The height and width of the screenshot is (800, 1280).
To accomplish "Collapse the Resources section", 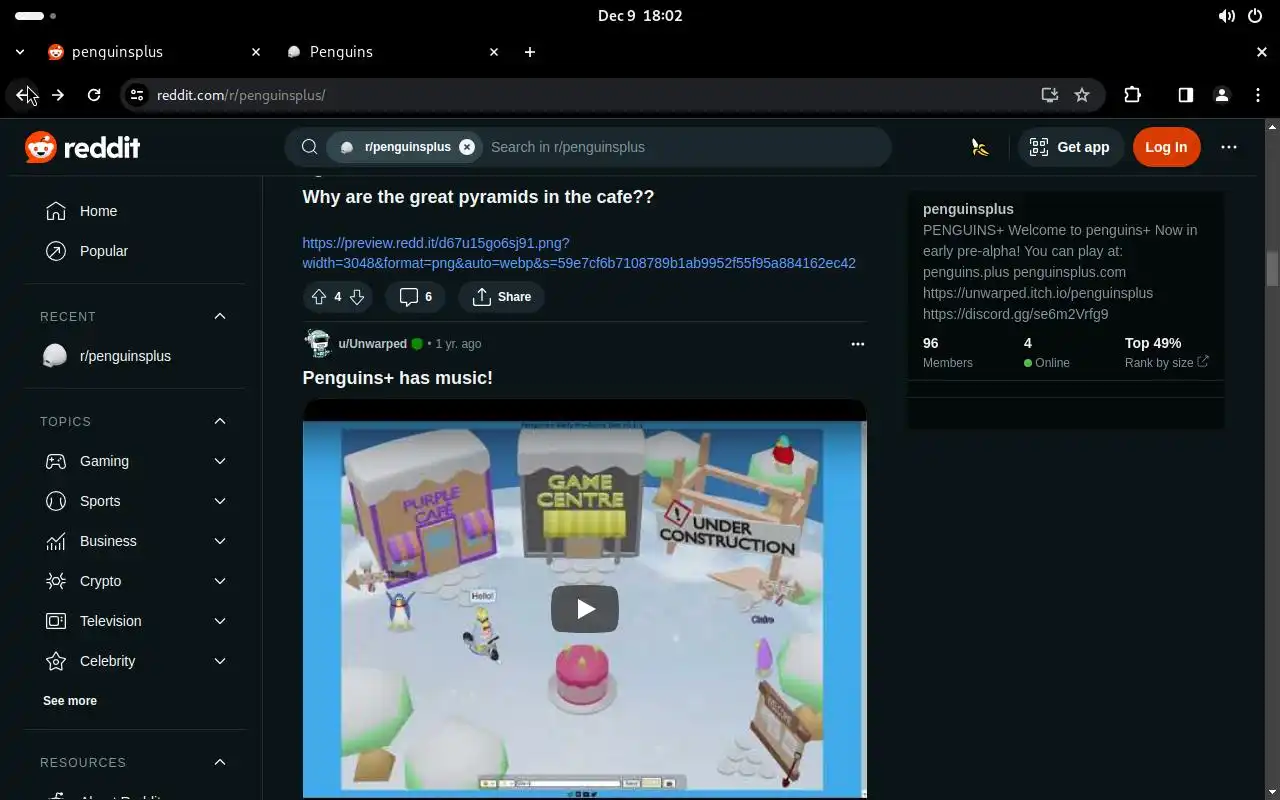I will click(x=220, y=762).
